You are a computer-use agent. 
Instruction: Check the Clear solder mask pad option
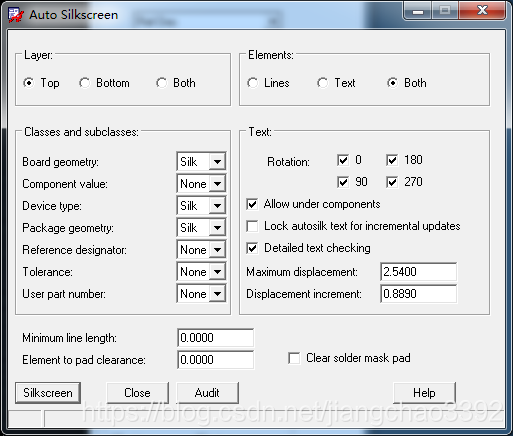[x=294, y=358]
